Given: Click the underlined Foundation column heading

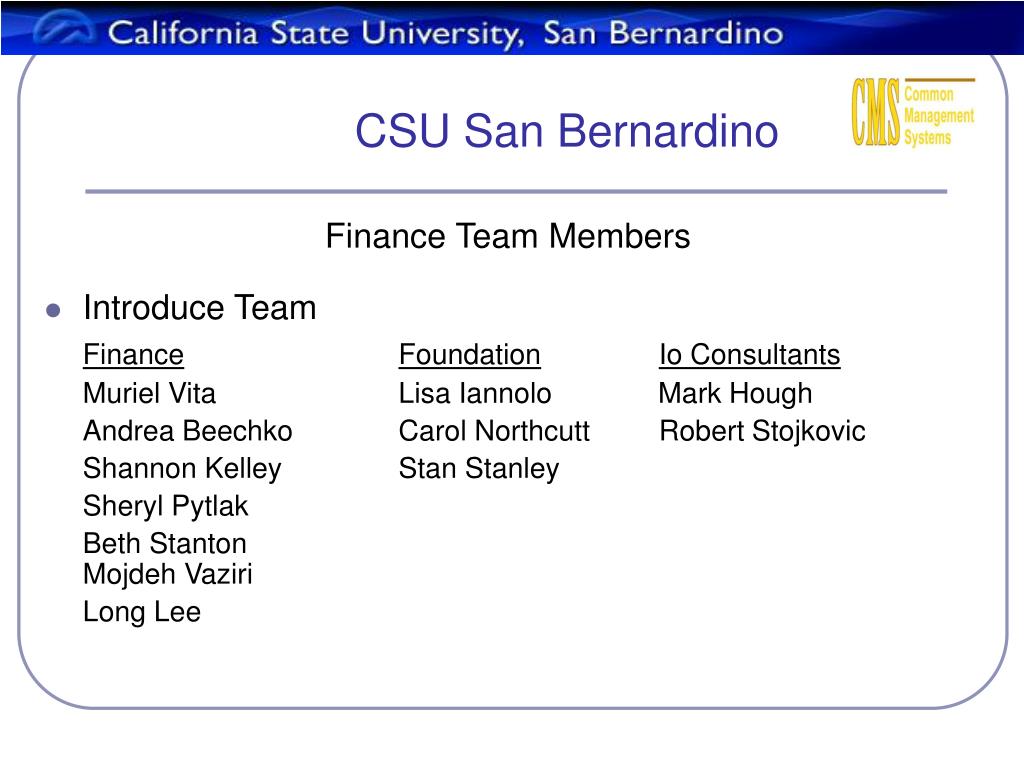Looking at the screenshot, I should (470, 355).
